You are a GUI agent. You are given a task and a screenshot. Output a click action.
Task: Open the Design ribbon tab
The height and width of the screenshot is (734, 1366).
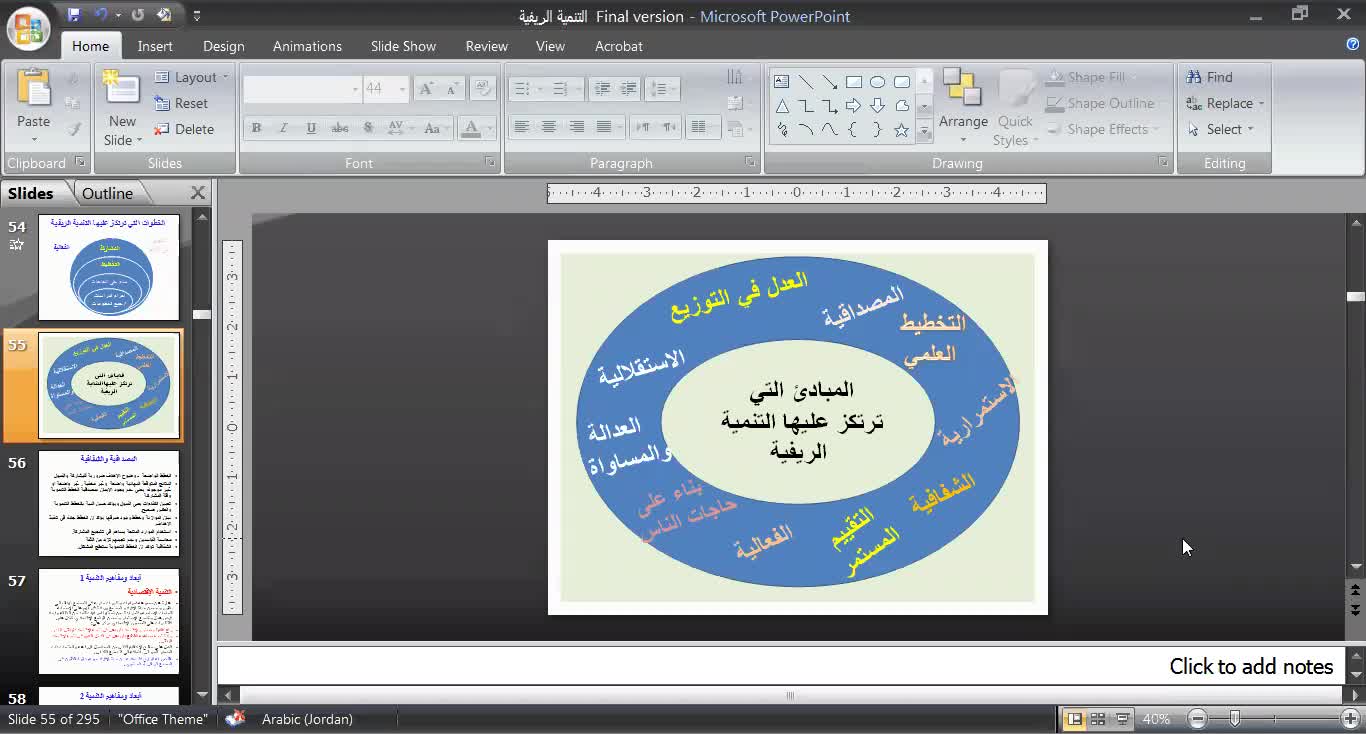pos(223,46)
